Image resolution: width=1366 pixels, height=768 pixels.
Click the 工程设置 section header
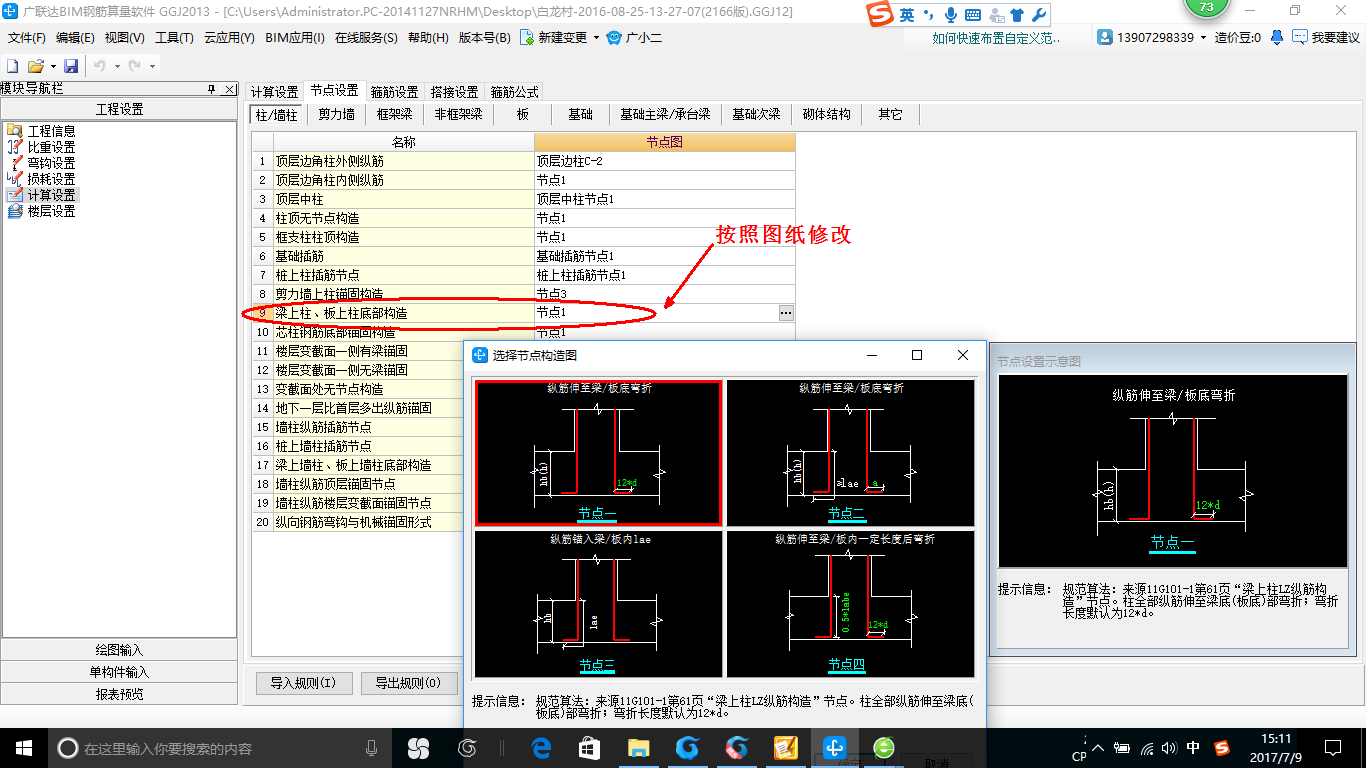point(119,109)
